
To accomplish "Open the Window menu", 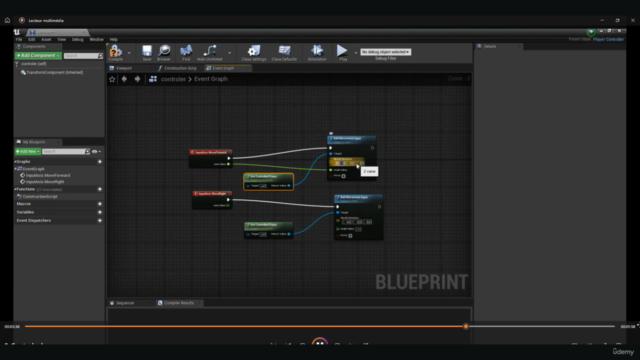I will 96,40.
